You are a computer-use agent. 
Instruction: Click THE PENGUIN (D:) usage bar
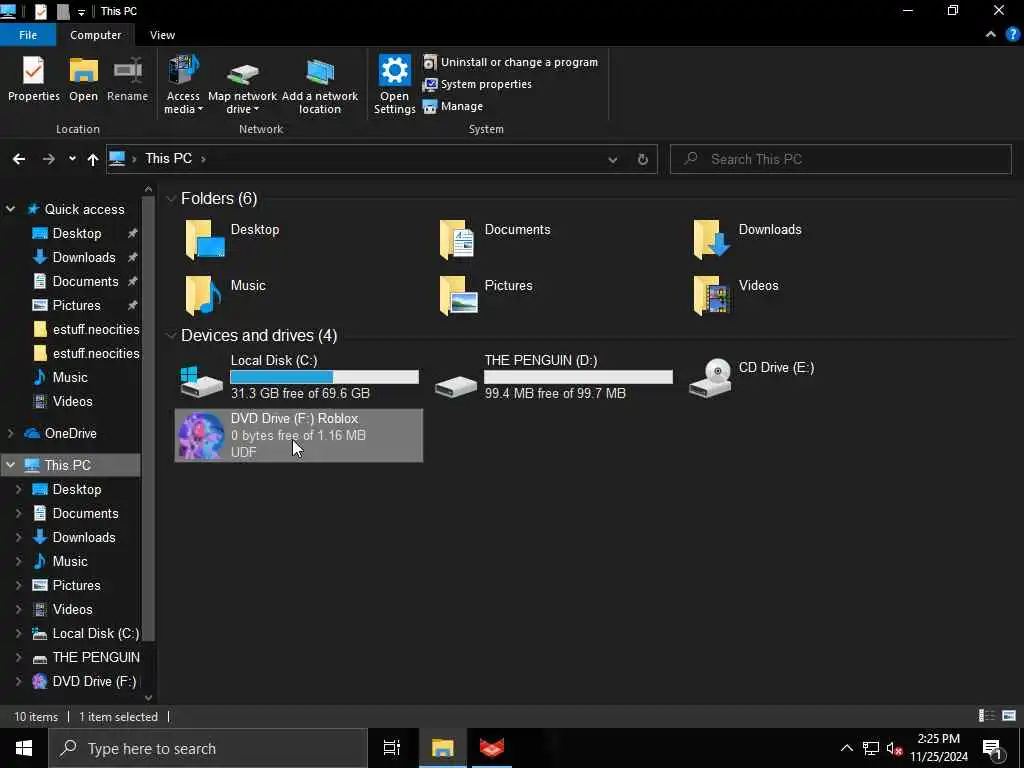pos(578,377)
